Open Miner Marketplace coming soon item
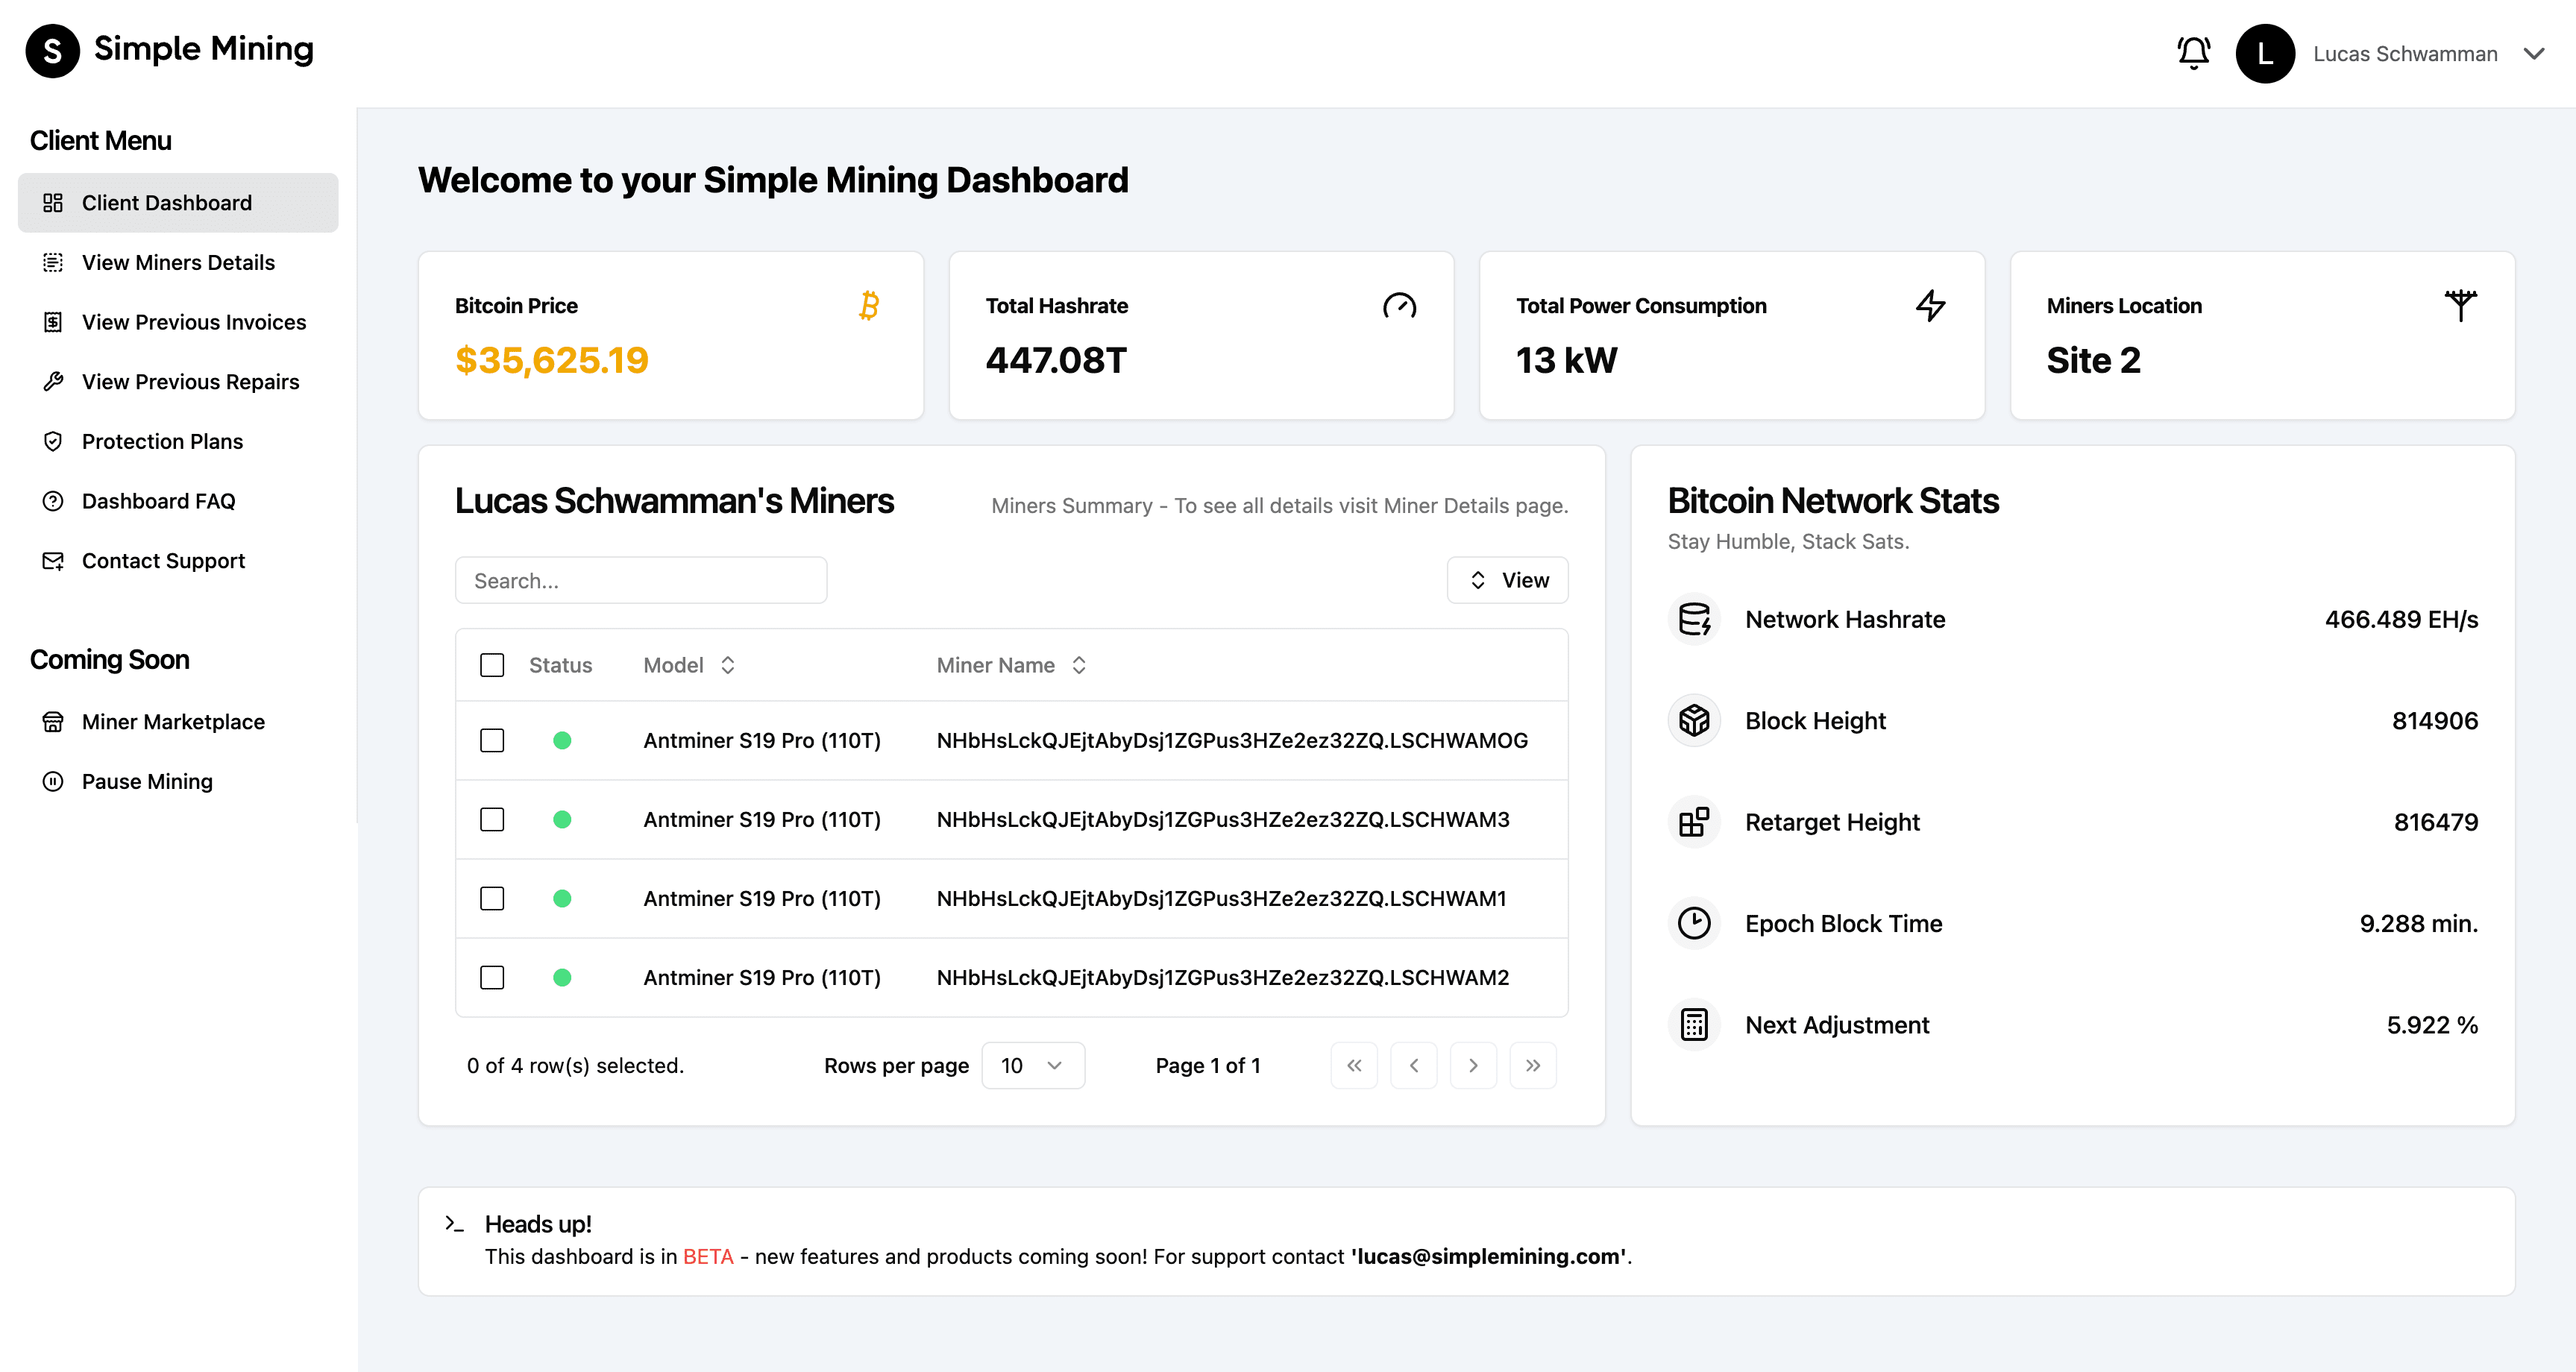The width and height of the screenshot is (2576, 1372). tap(178, 722)
